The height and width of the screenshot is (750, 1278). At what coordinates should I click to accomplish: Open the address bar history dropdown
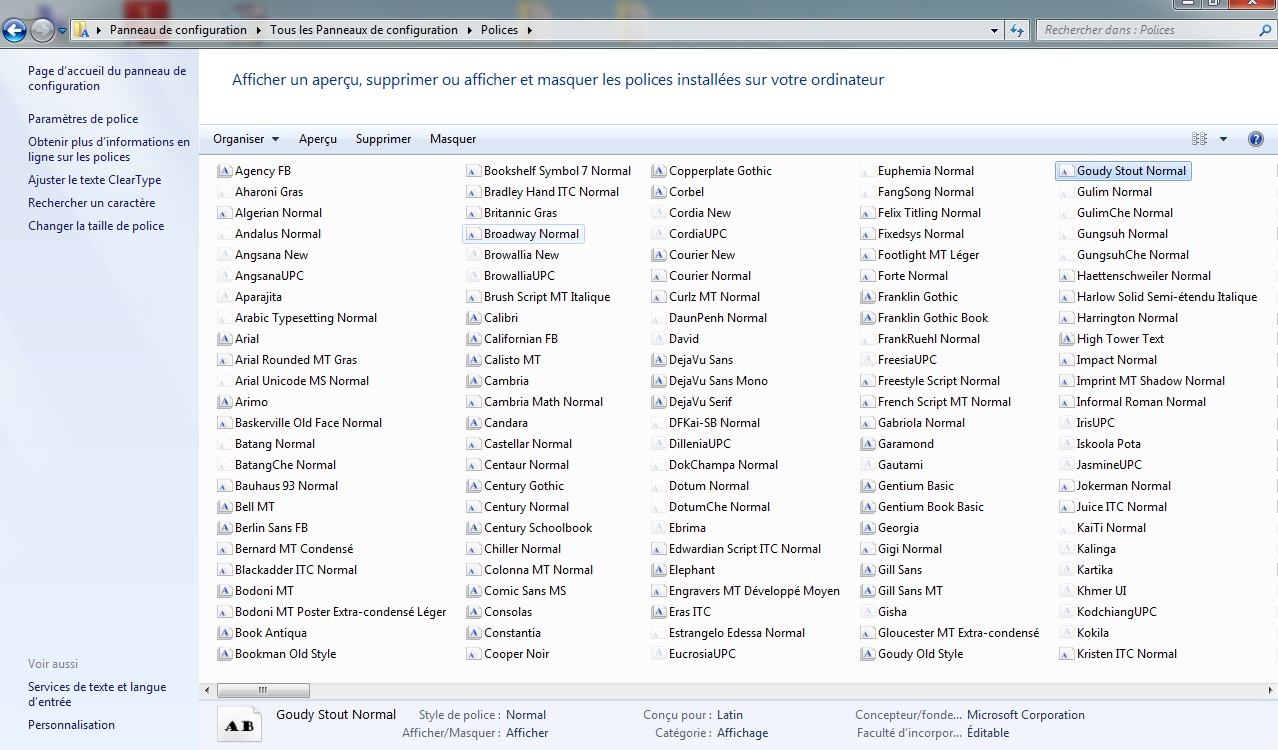point(994,30)
